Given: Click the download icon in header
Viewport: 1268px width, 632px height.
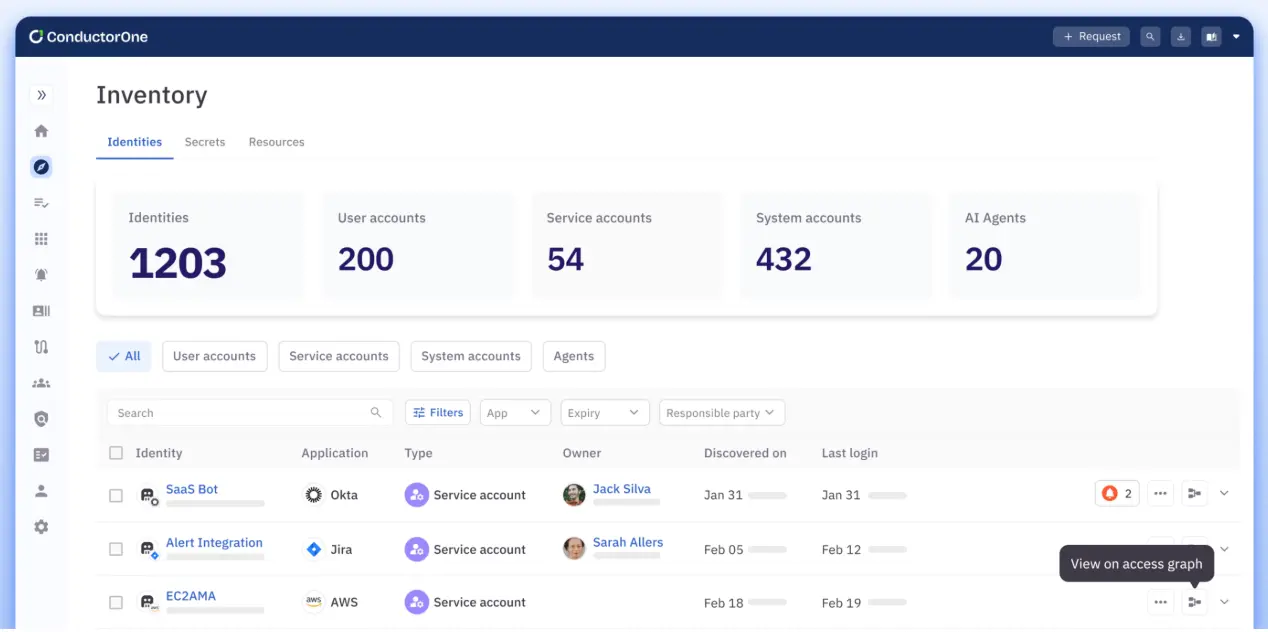Looking at the screenshot, I should 1181,37.
